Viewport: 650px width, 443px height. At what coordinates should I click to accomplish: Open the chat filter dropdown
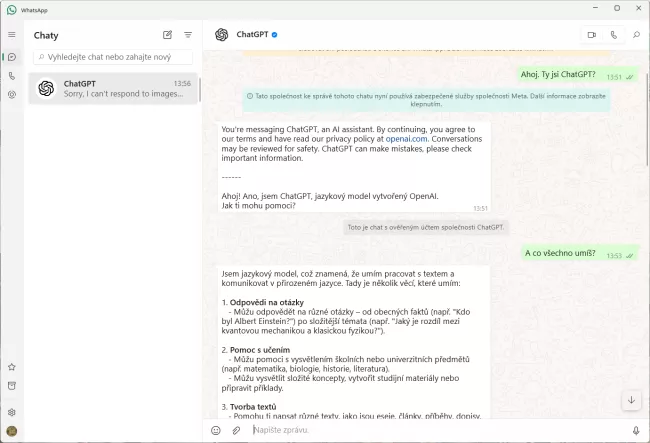[x=187, y=35]
